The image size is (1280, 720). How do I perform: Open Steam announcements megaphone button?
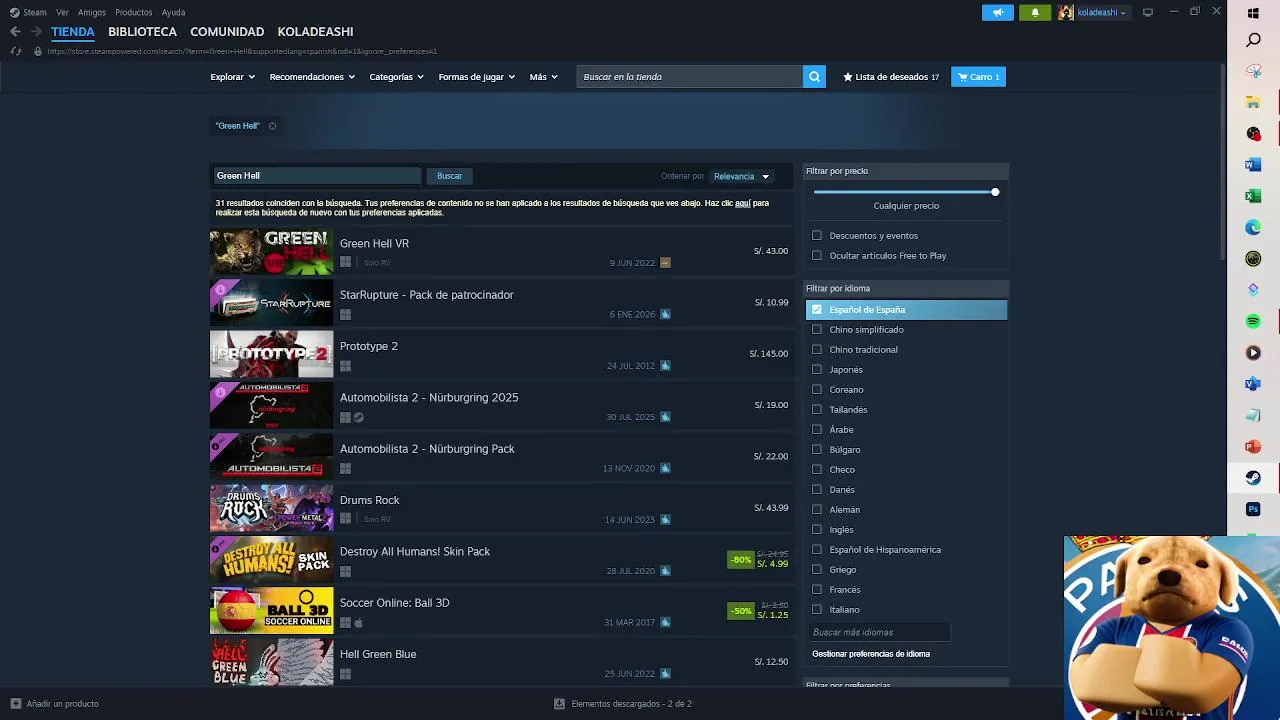(997, 12)
